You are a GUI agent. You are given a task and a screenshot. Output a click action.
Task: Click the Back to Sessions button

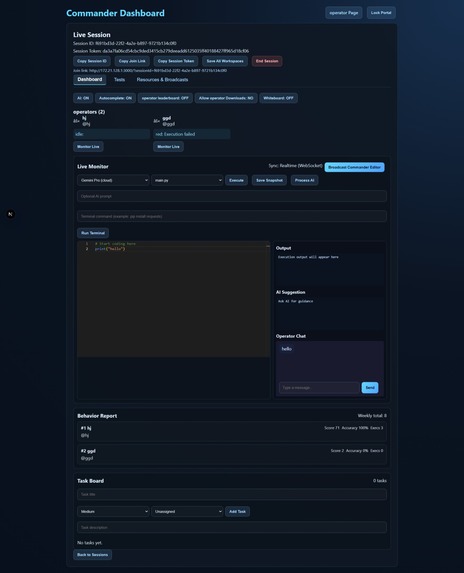coord(92,554)
